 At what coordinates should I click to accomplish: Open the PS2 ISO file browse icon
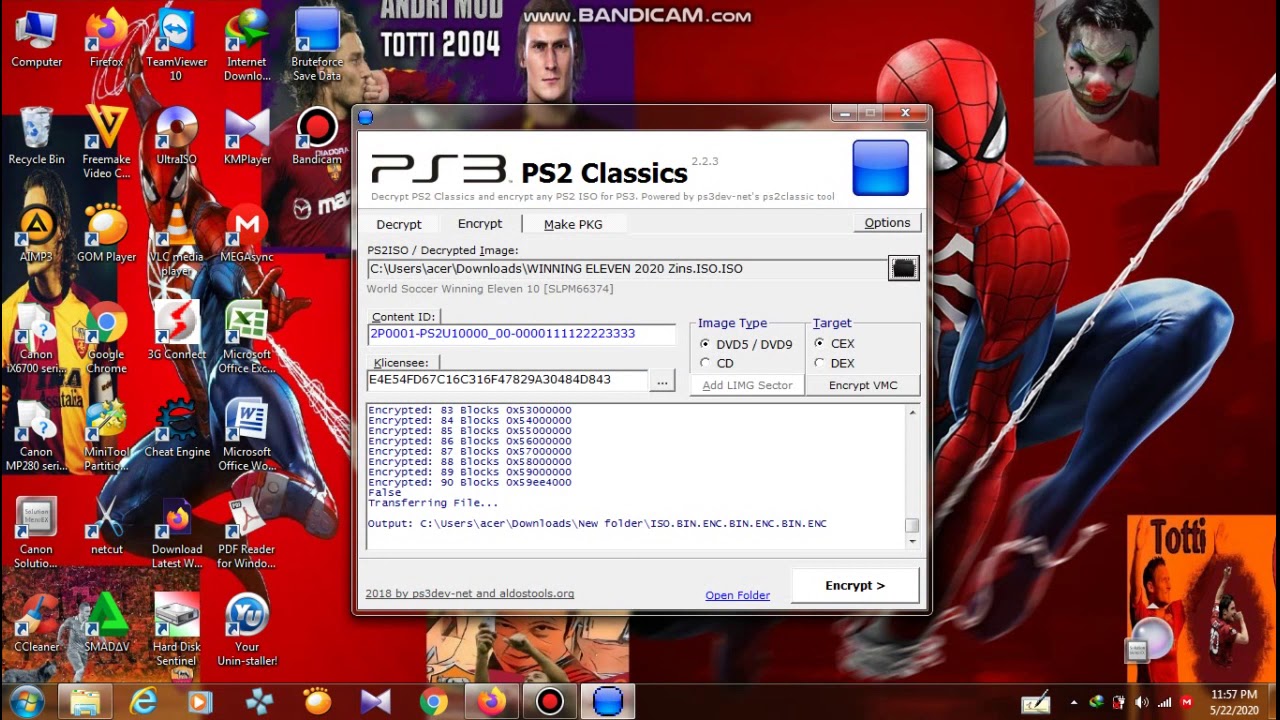(903, 268)
